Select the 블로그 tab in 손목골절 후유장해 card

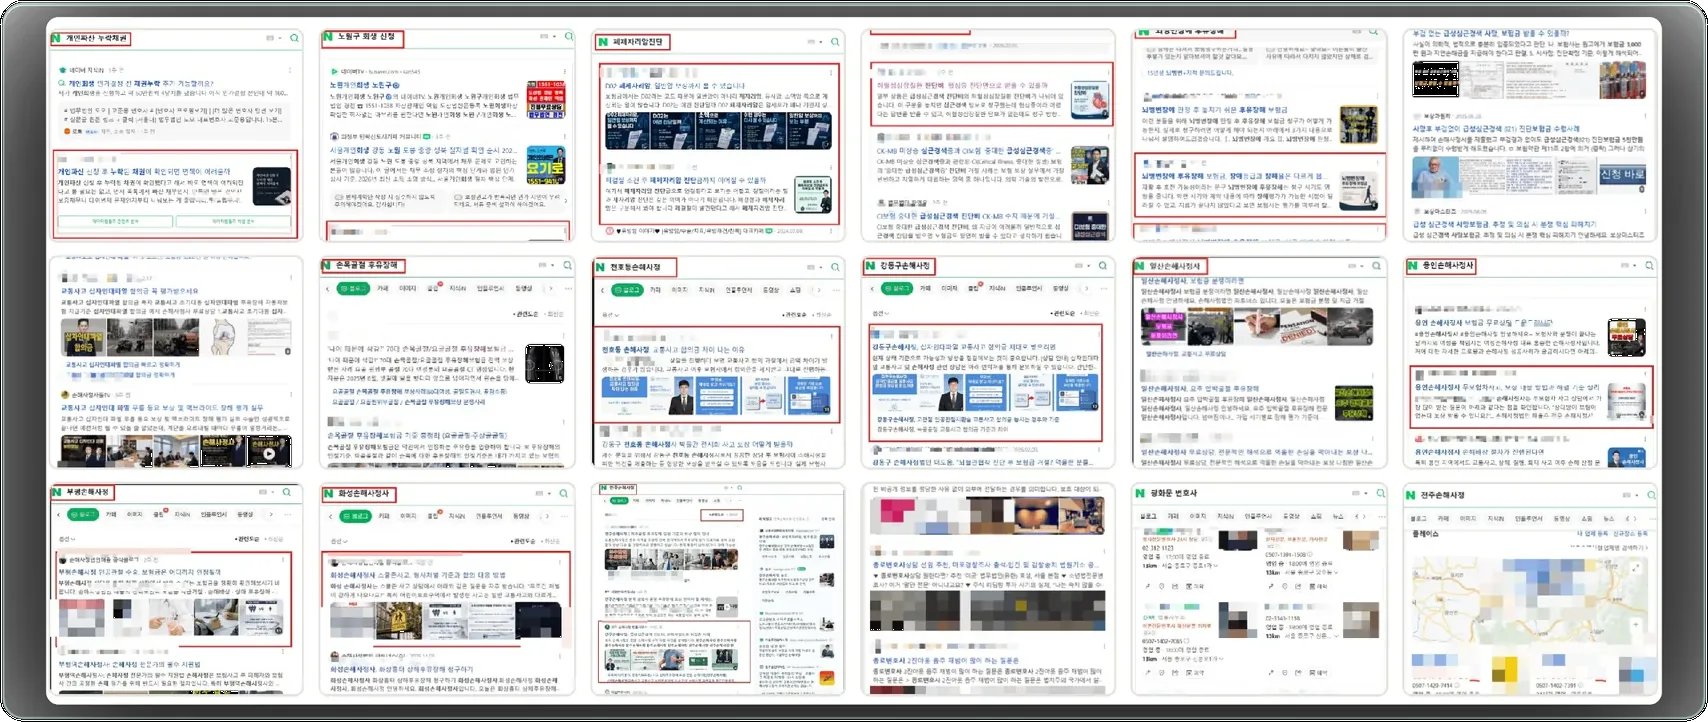353,288
